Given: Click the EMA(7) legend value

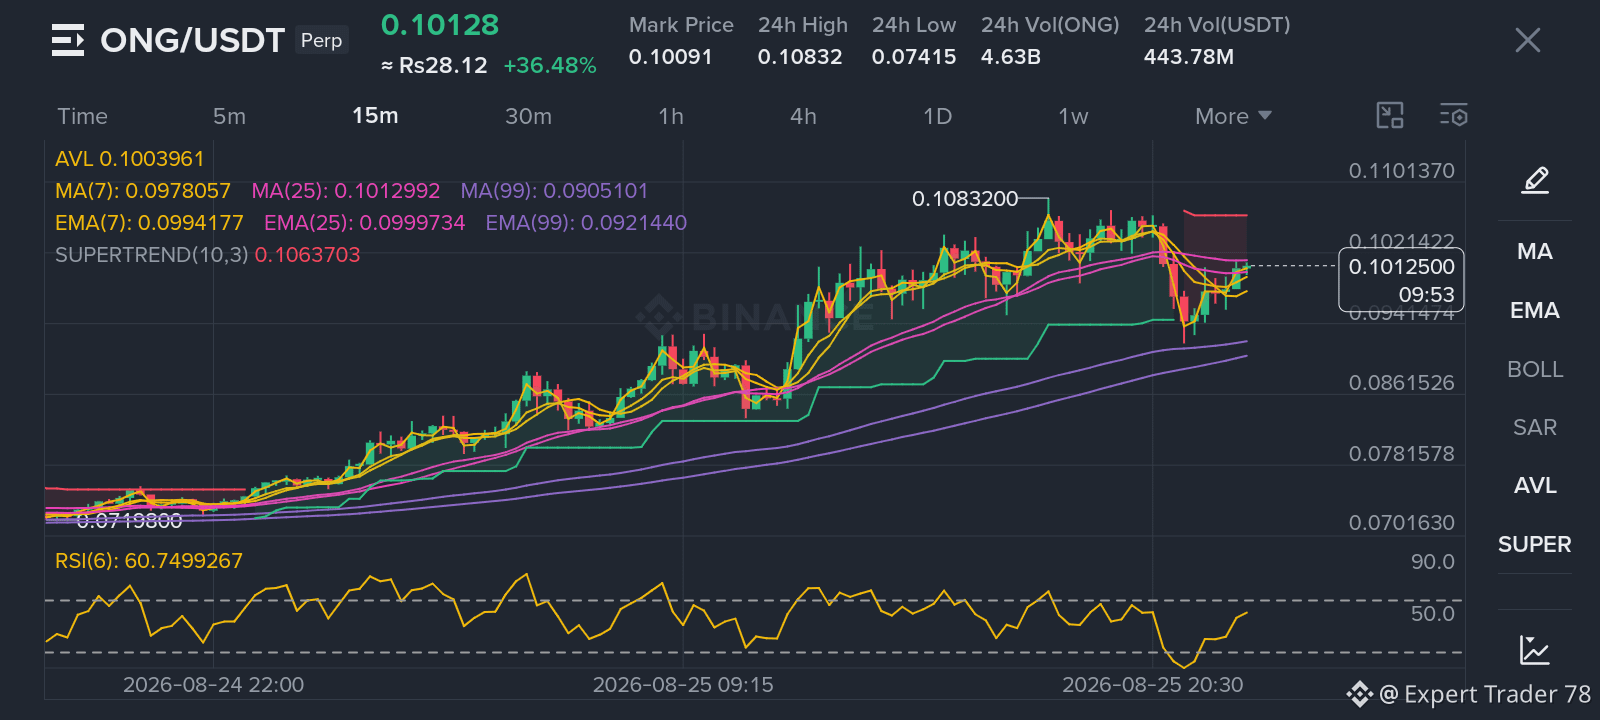Looking at the screenshot, I should (x=149, y=223).
